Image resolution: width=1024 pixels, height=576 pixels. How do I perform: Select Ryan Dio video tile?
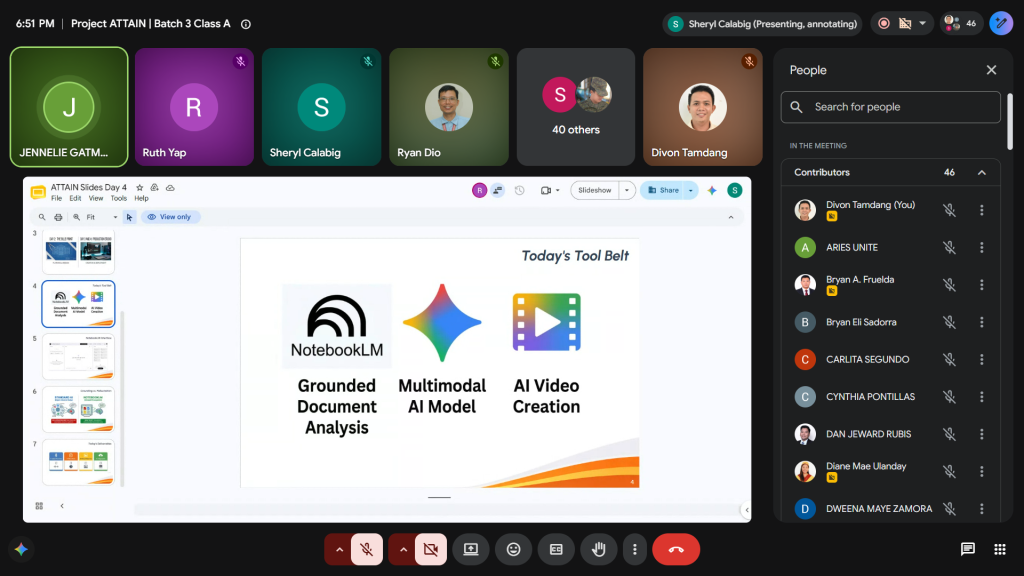coord(449,107)
